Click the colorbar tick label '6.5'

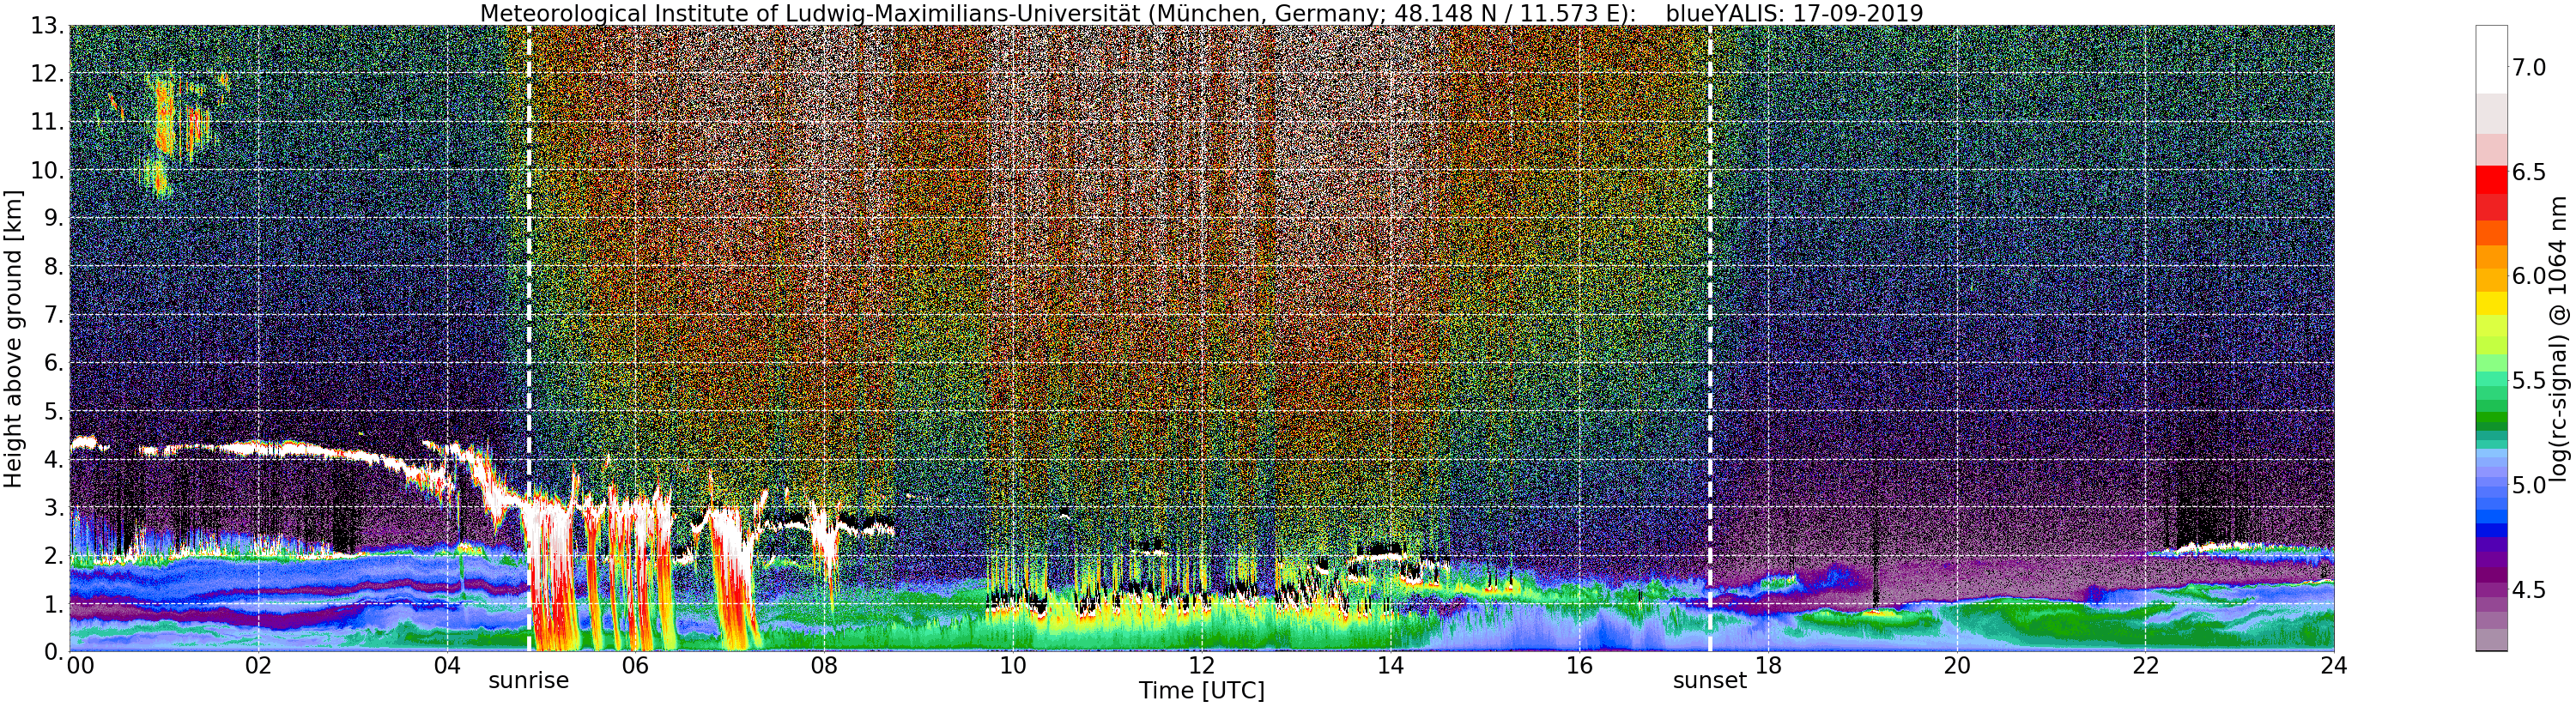tap(2529, 172)
